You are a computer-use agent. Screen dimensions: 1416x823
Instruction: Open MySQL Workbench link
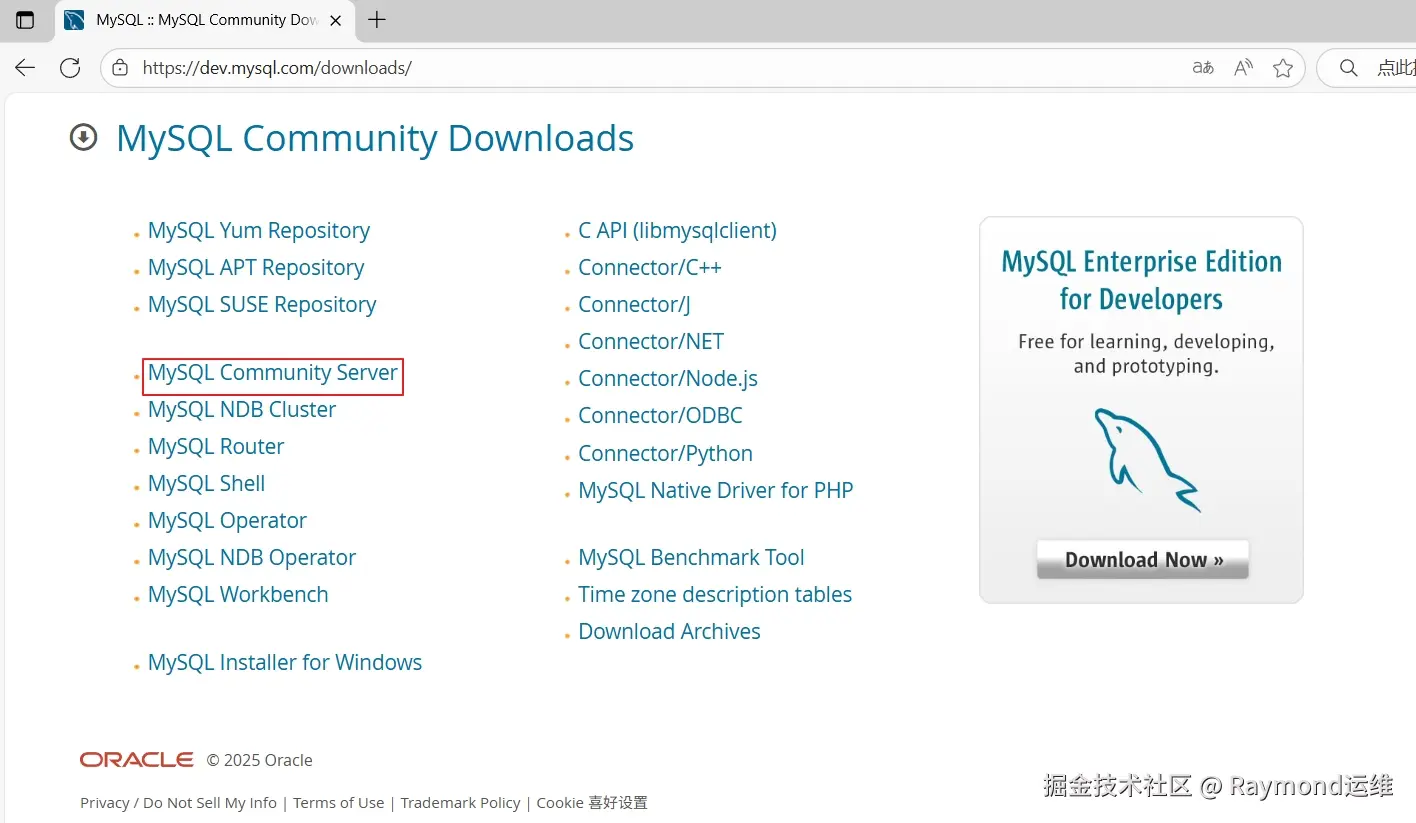coord(238,594)
